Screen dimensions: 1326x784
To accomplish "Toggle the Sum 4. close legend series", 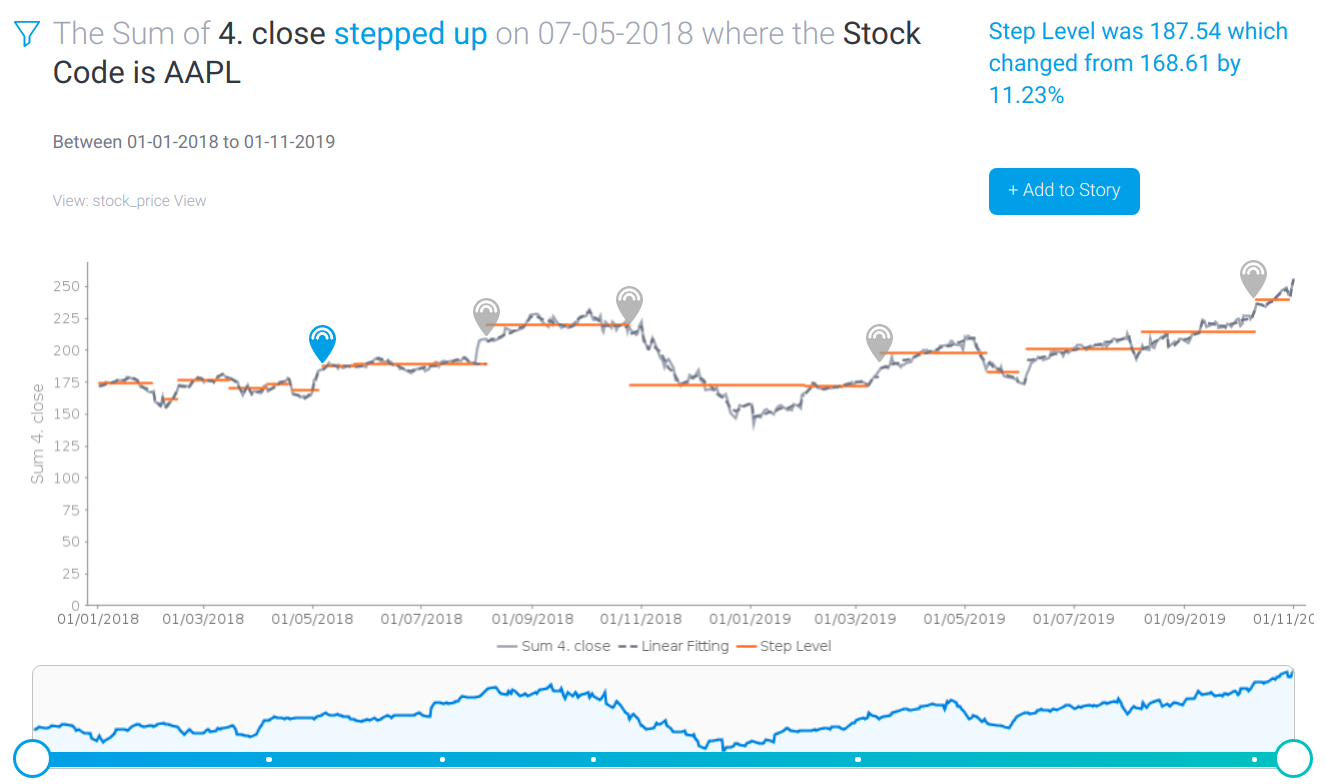I will point(553,646).
